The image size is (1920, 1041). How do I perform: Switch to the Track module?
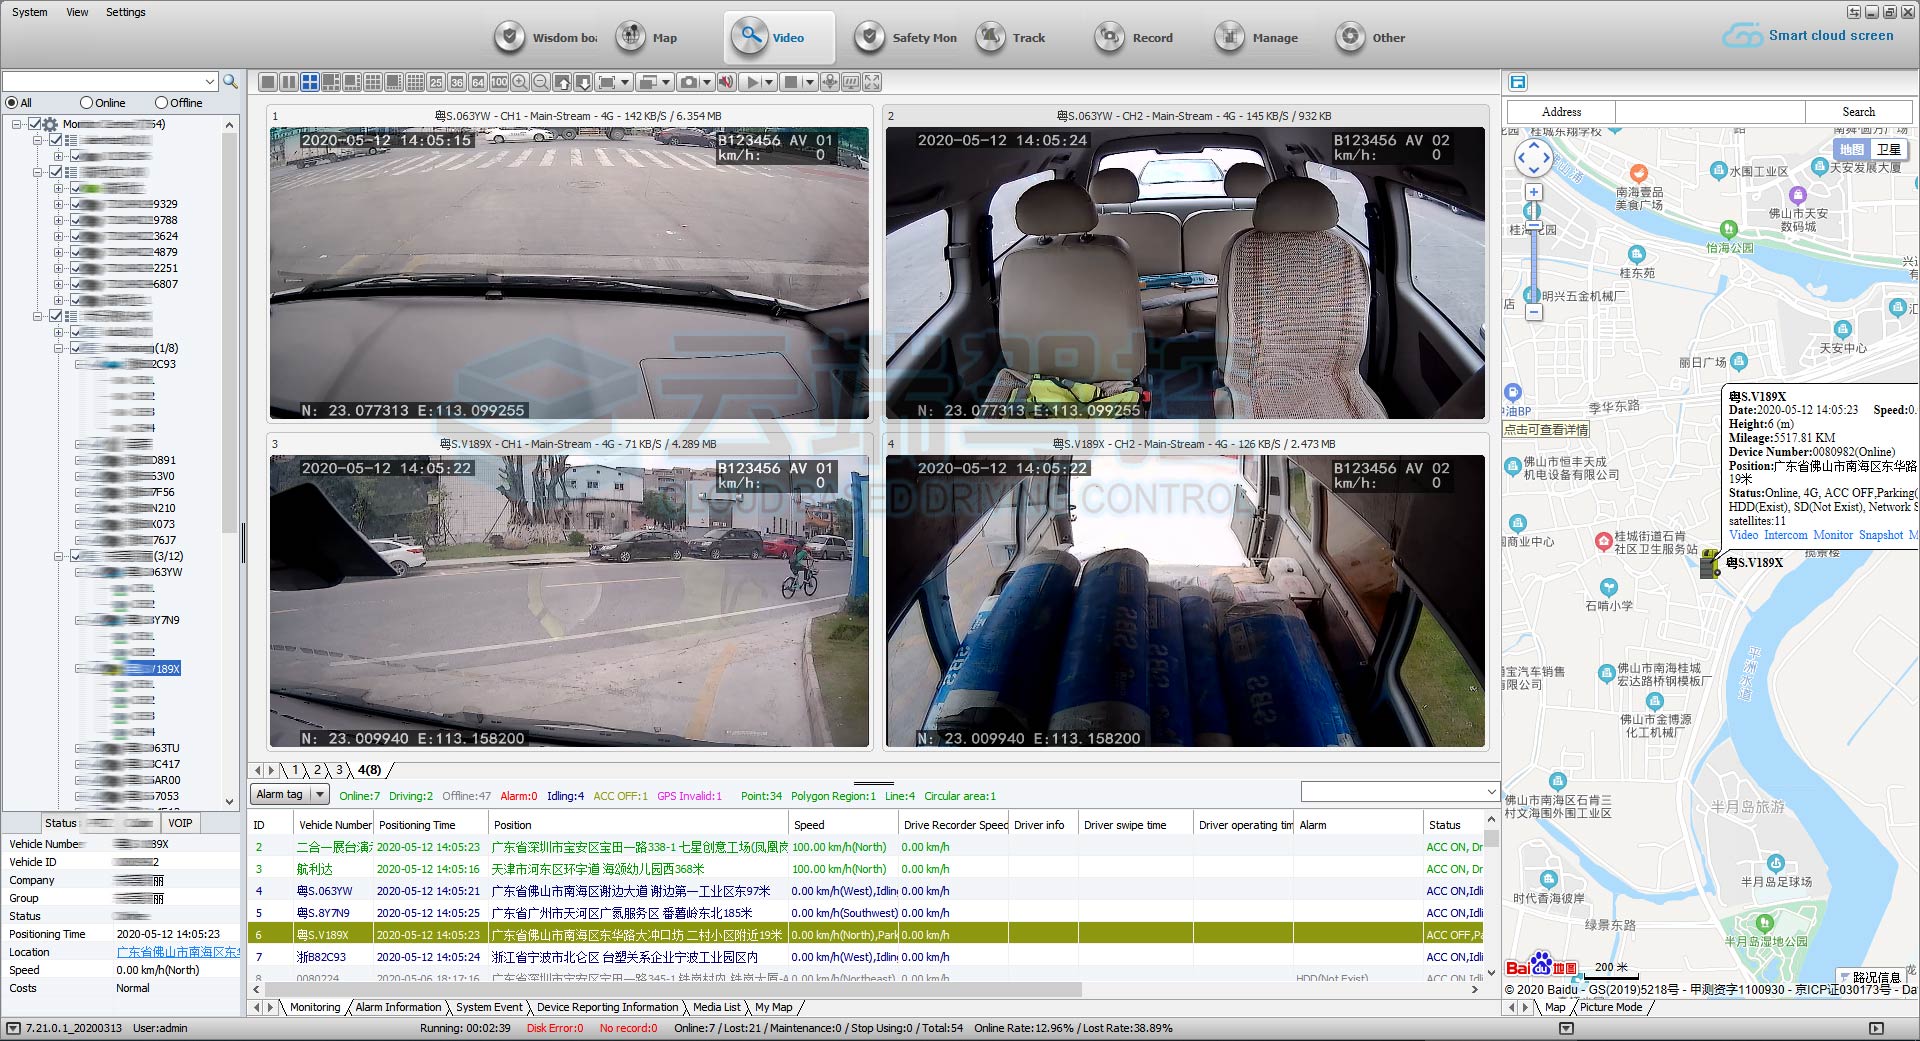coord(1013,37)
